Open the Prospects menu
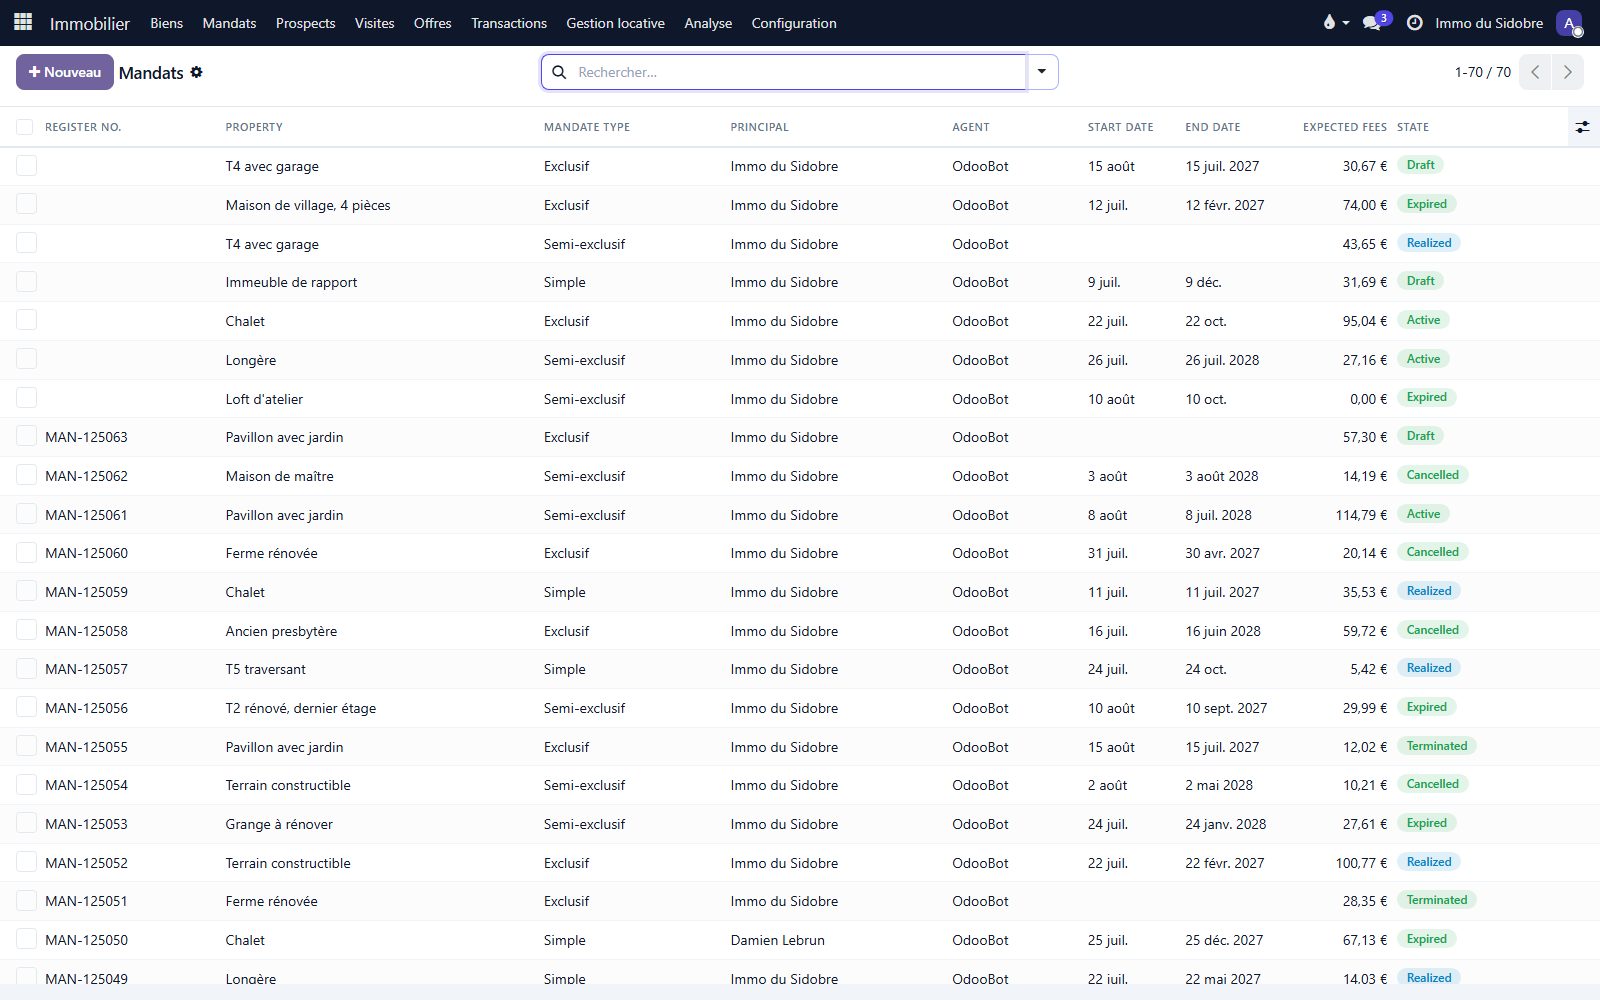The width and height of the screenshot is (1600, 1000). click(305, 23)
